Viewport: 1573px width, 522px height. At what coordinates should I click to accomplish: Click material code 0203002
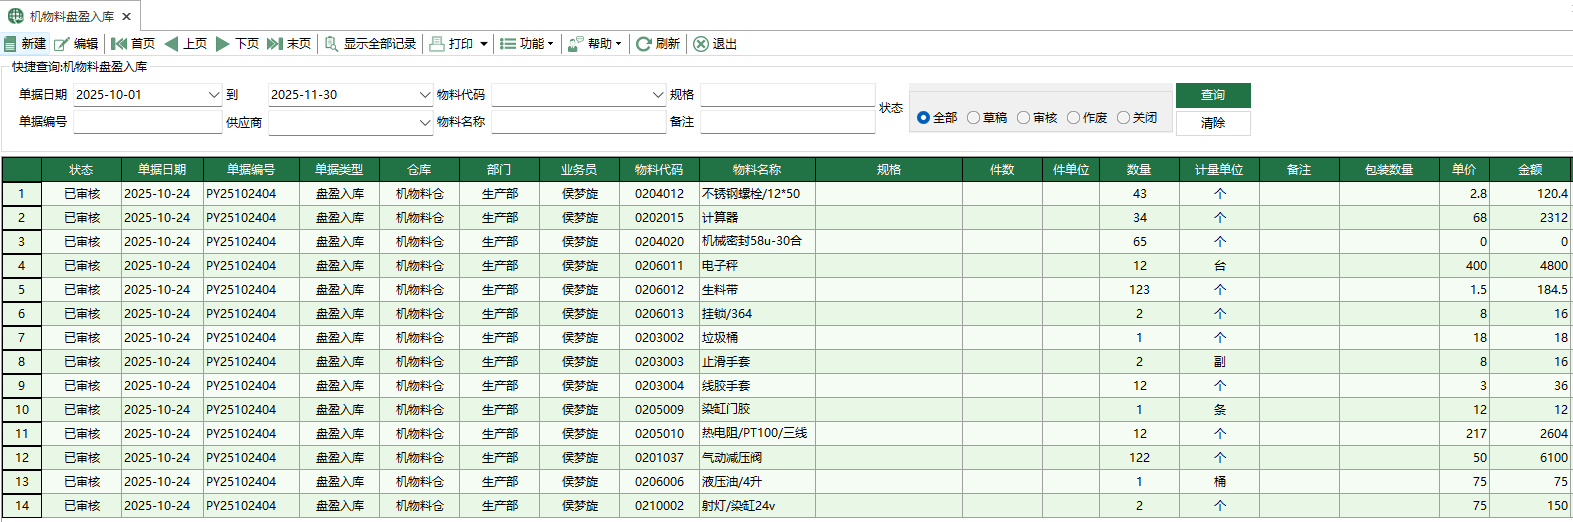(x=659, y=338)
